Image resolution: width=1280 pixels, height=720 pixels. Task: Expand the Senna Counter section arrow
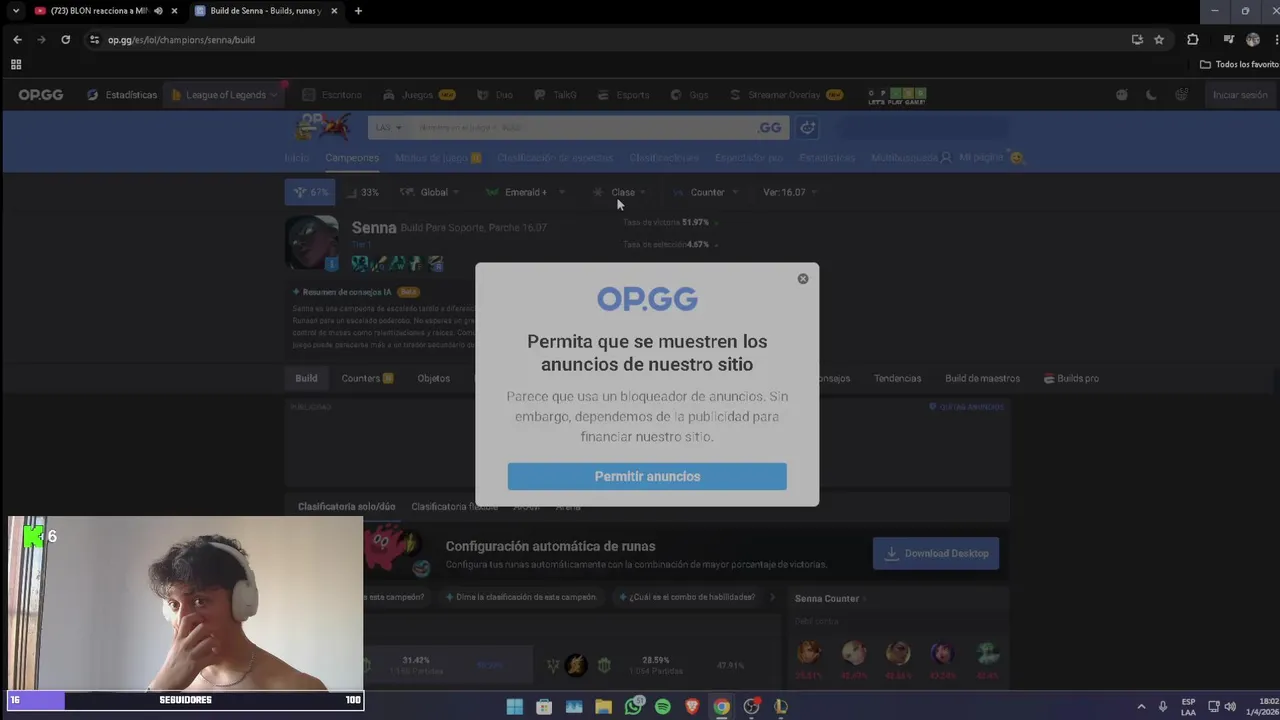pyautogui.click(x=864, y=598)
